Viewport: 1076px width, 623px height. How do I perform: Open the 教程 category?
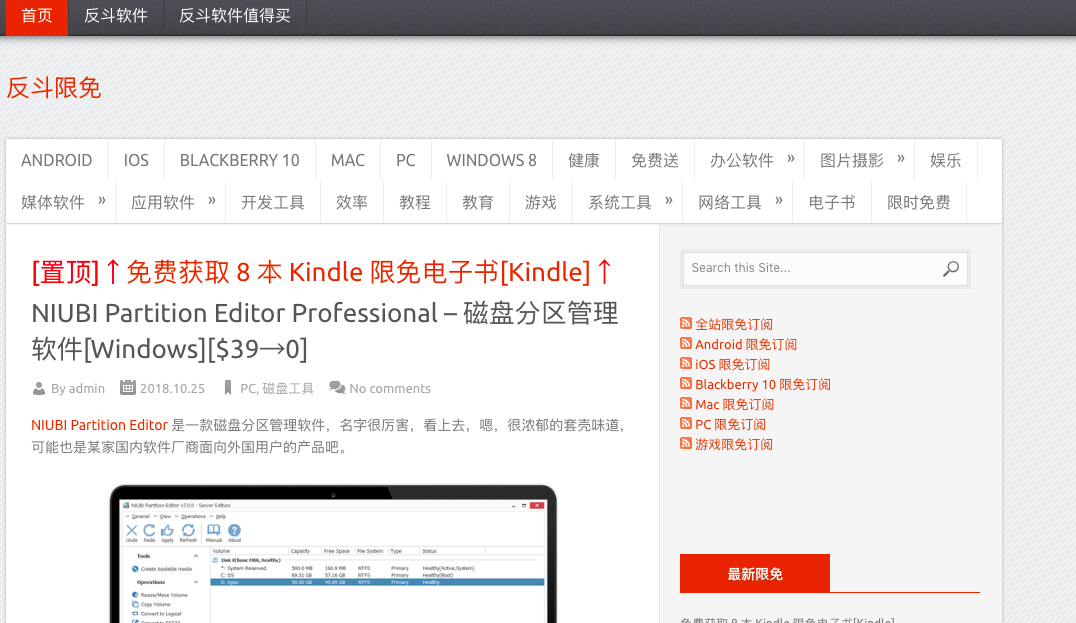[x=415, y=202]
